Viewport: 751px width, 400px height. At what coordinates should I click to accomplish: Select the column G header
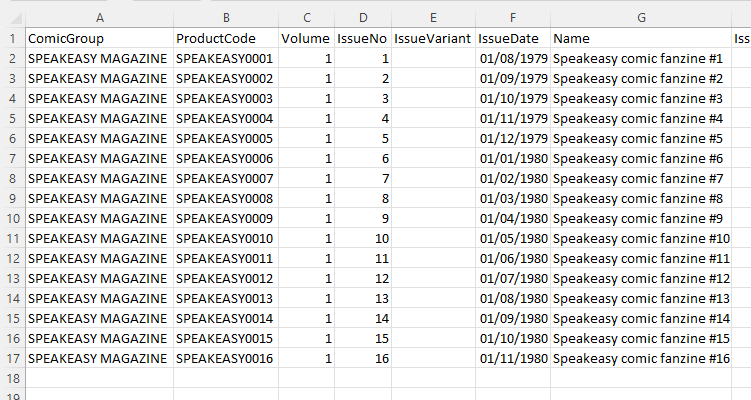[641, 18]
